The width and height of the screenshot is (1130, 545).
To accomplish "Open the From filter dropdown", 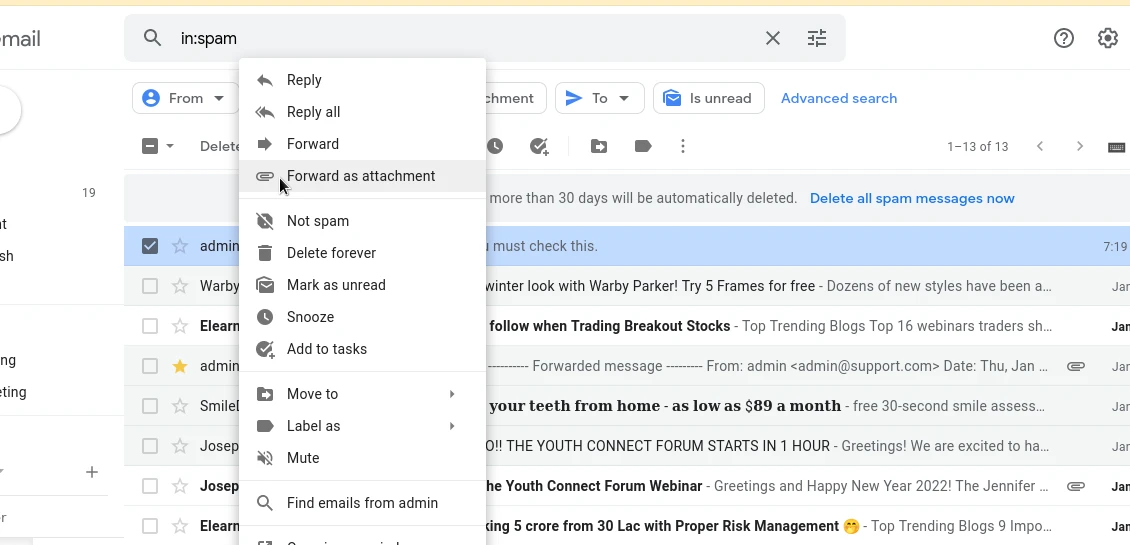I will [185, 98].
